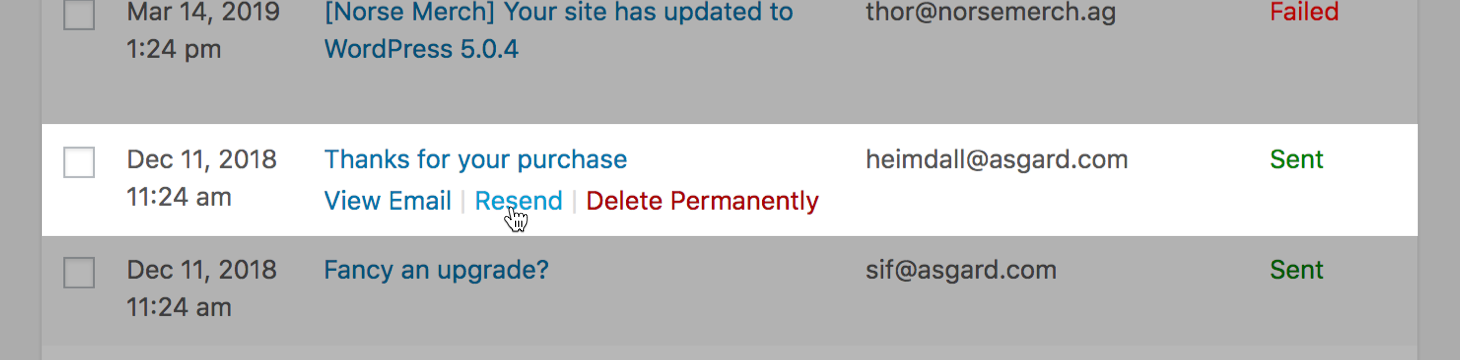Click the Mar 14, 2019 date

(x=204, y=13)
